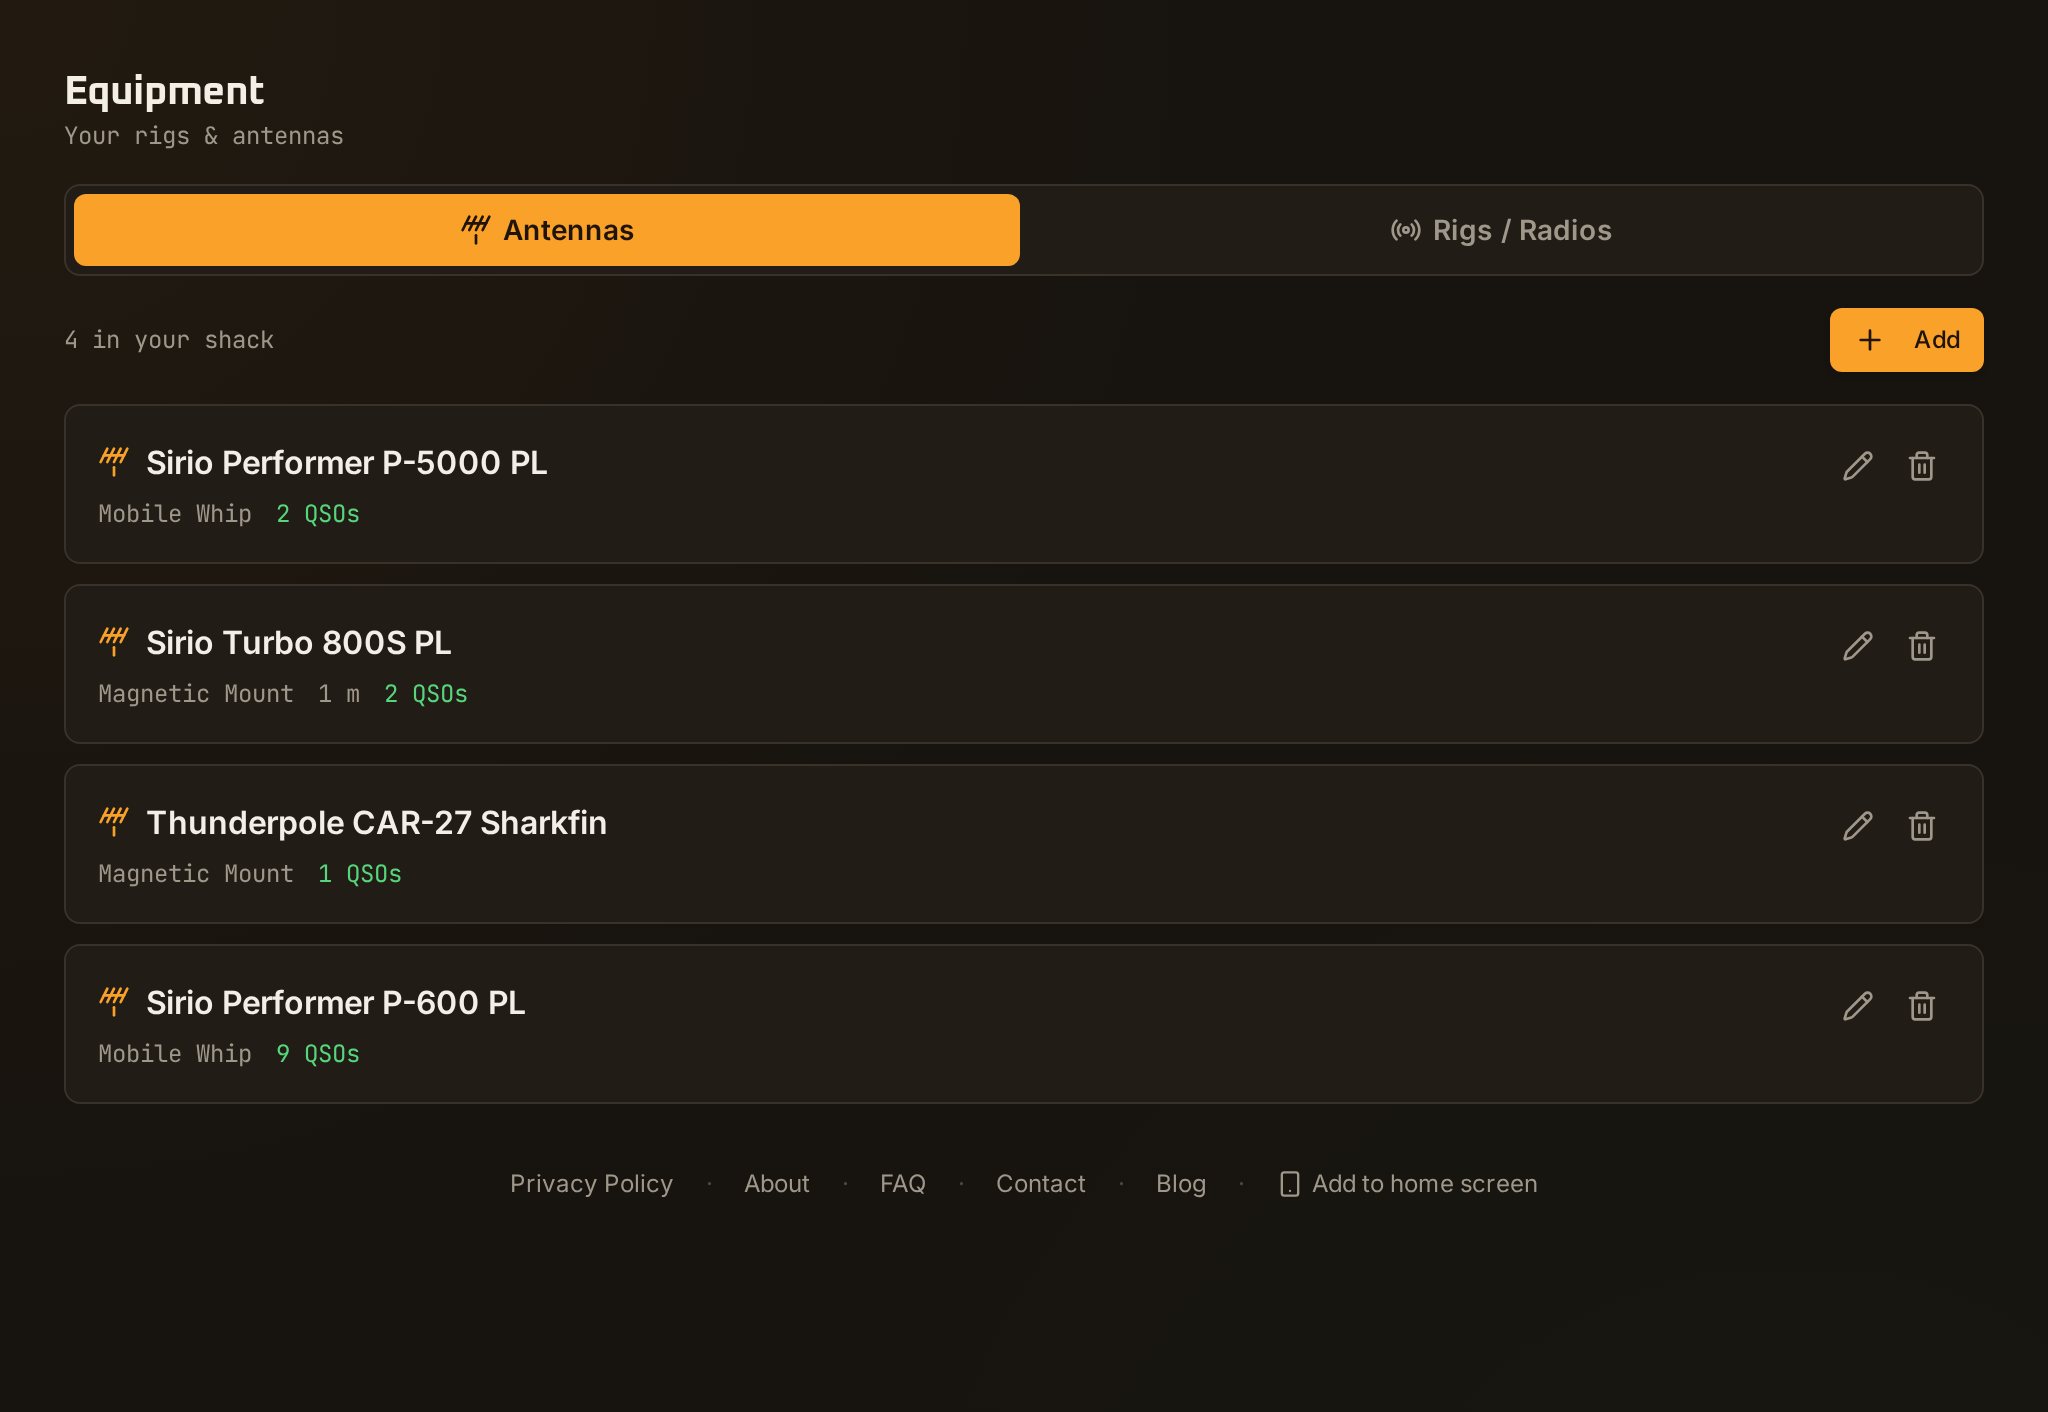2048x1412 pixels.
Task: Click Mobile Whip label under Sirio Performer P-600 PL
Action: click(x=175, y=1054)
